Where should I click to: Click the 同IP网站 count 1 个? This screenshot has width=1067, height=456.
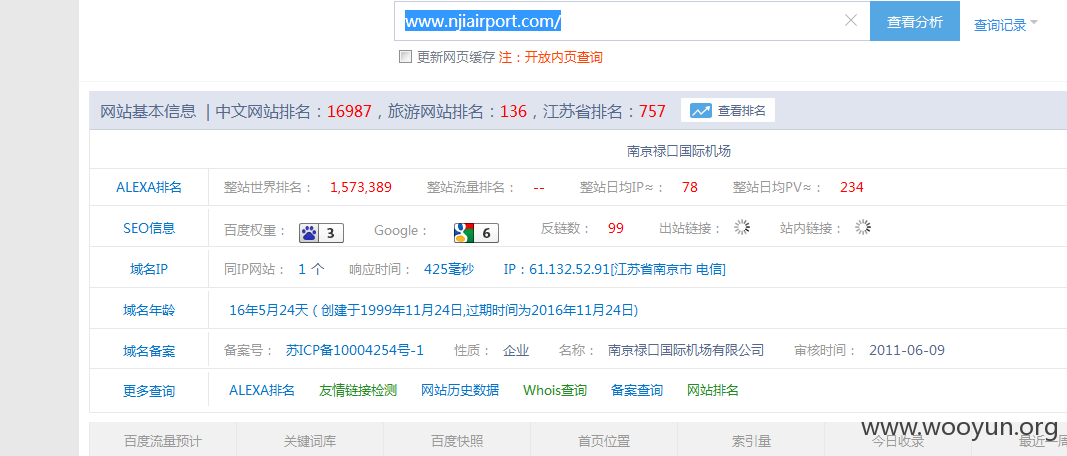pos(311,270)
